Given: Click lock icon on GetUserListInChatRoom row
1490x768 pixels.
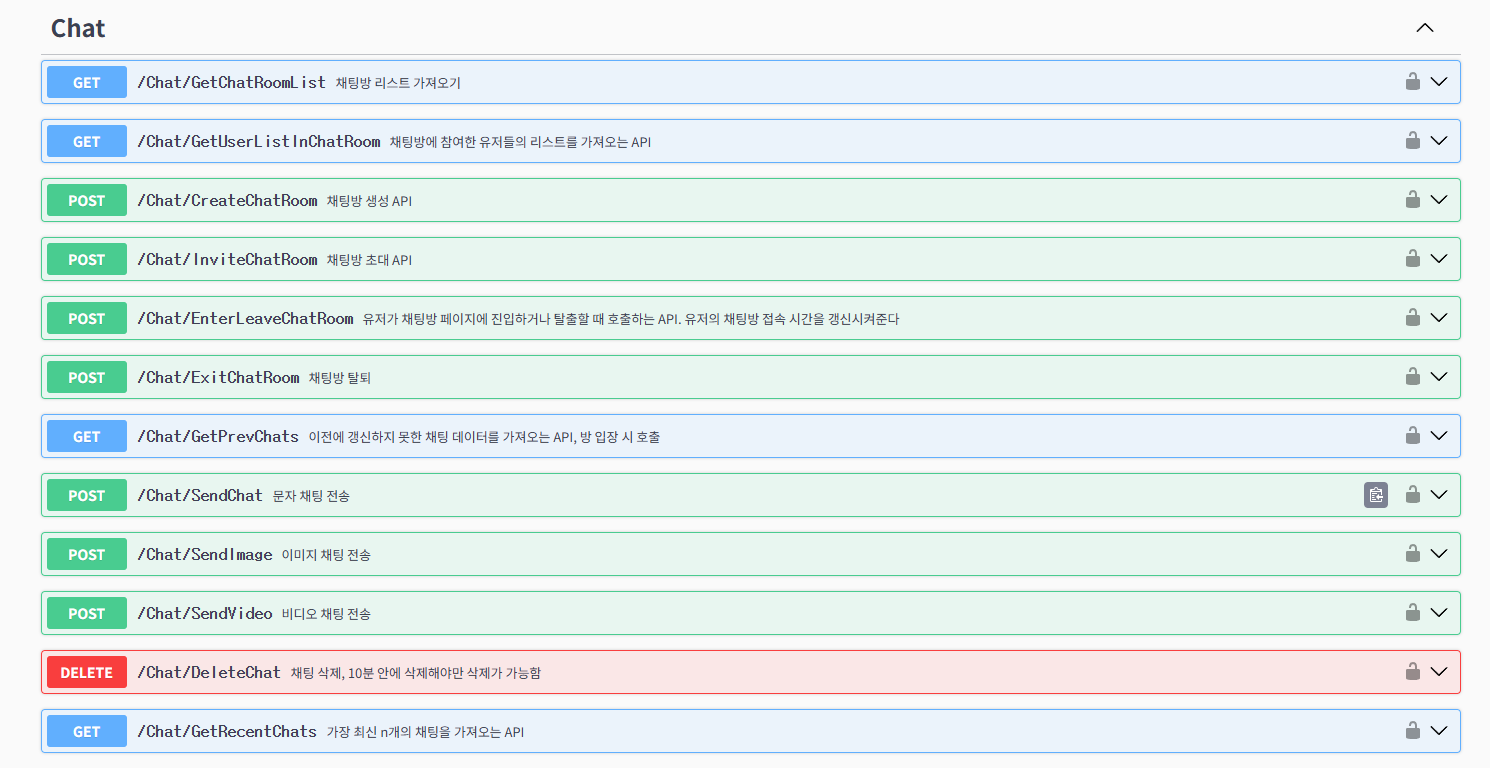Looking at the screenshot, I should pyautogui.click(x=1413, y=140).
